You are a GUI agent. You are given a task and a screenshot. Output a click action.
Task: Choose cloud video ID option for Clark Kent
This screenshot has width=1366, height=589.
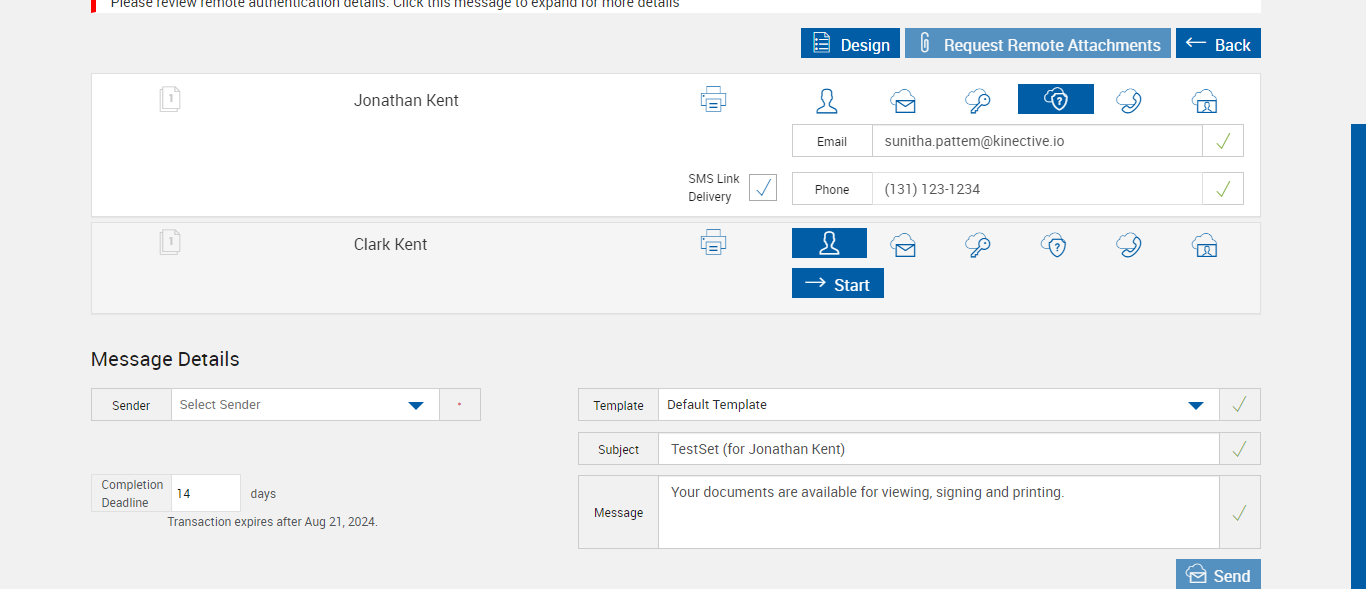pyautogui.click(x=1204, y=244)
